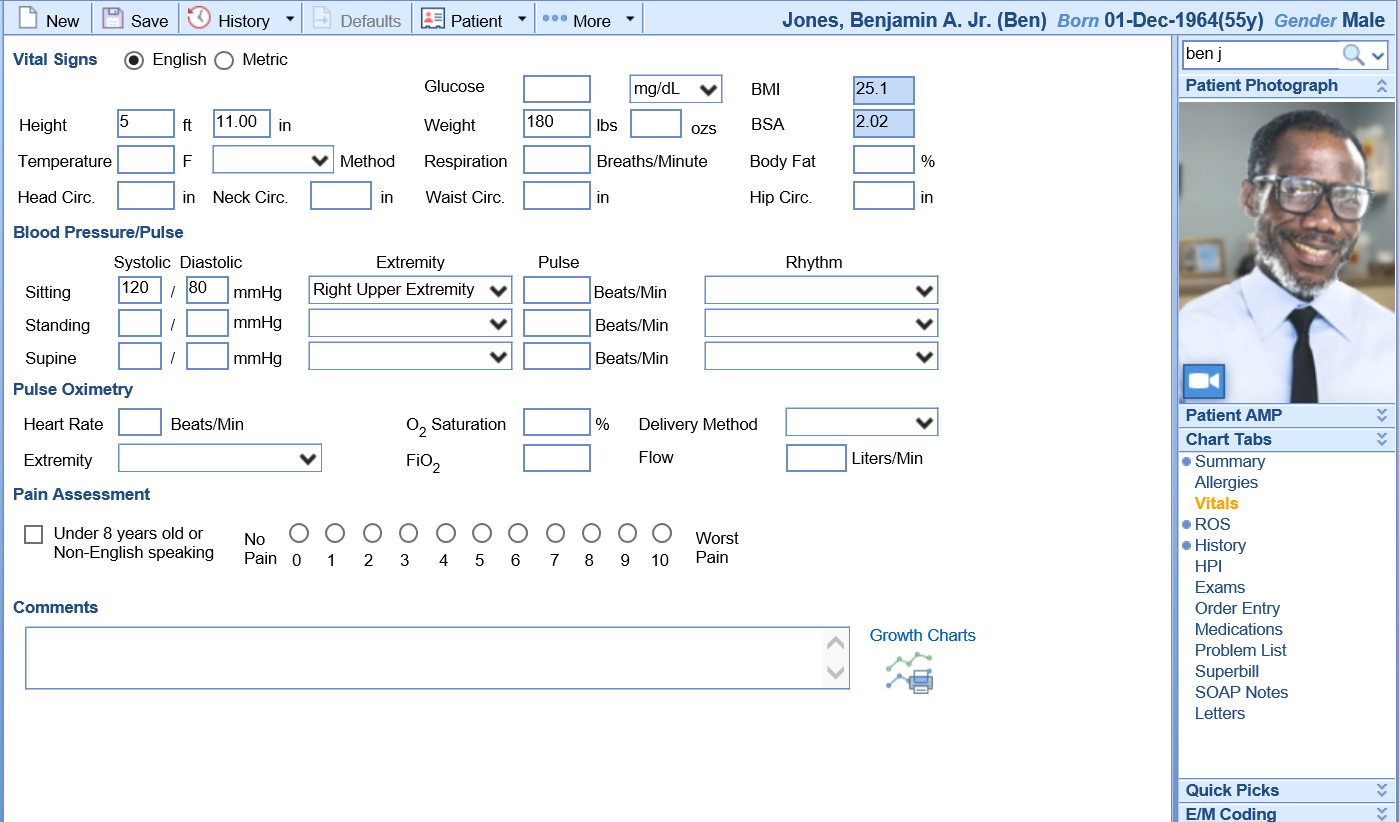Open the oxygen Delivery Method dropdown

(862, 423)
